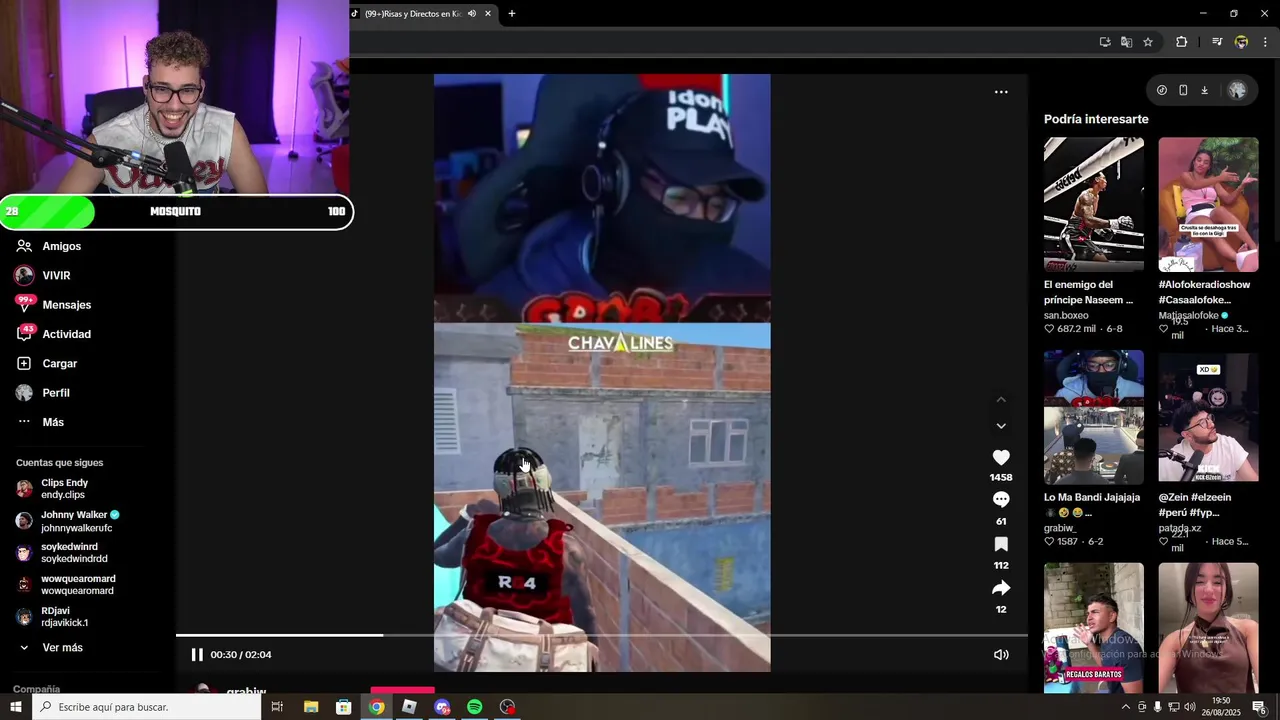Mute the video with the speaker icon

pos(1001,655)
